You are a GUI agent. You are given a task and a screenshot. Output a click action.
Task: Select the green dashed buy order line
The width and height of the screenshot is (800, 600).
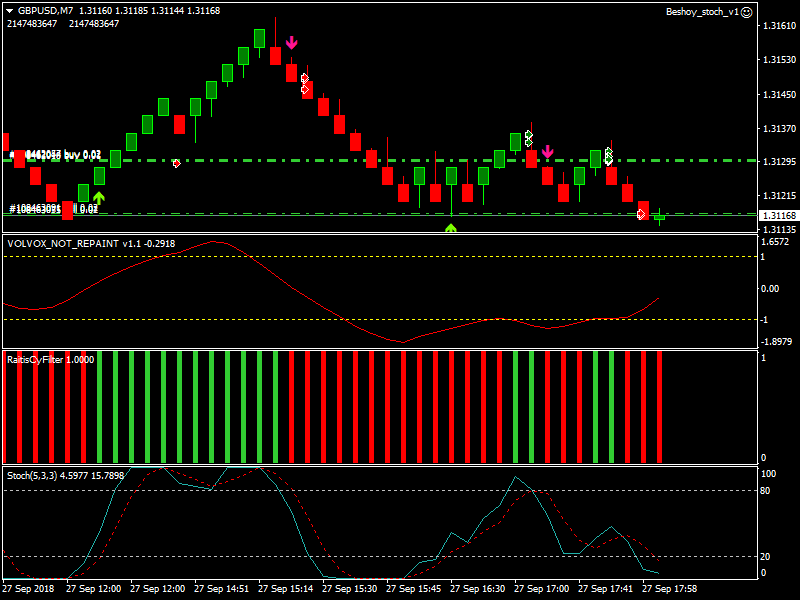coord(400,160)
